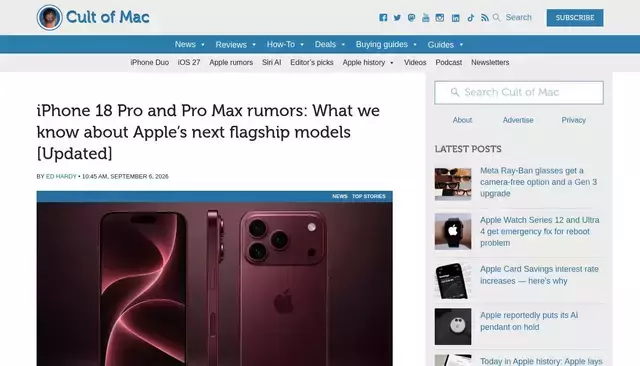
Task: Open the YouTube icon link
Action: (x=426, y=18)
